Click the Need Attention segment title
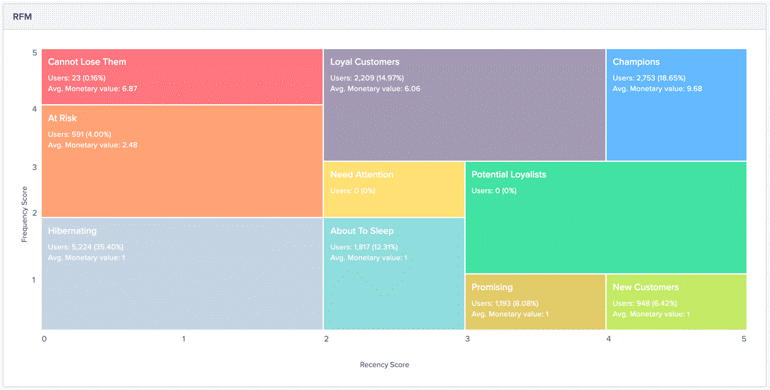The height and width of the screenshot is (390, 770). 361,174
